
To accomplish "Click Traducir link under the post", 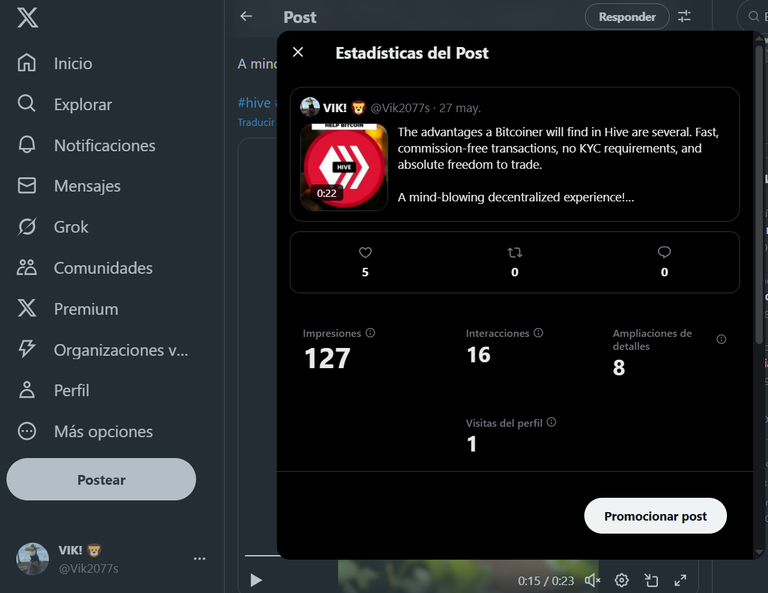I will tap(256, 122).
